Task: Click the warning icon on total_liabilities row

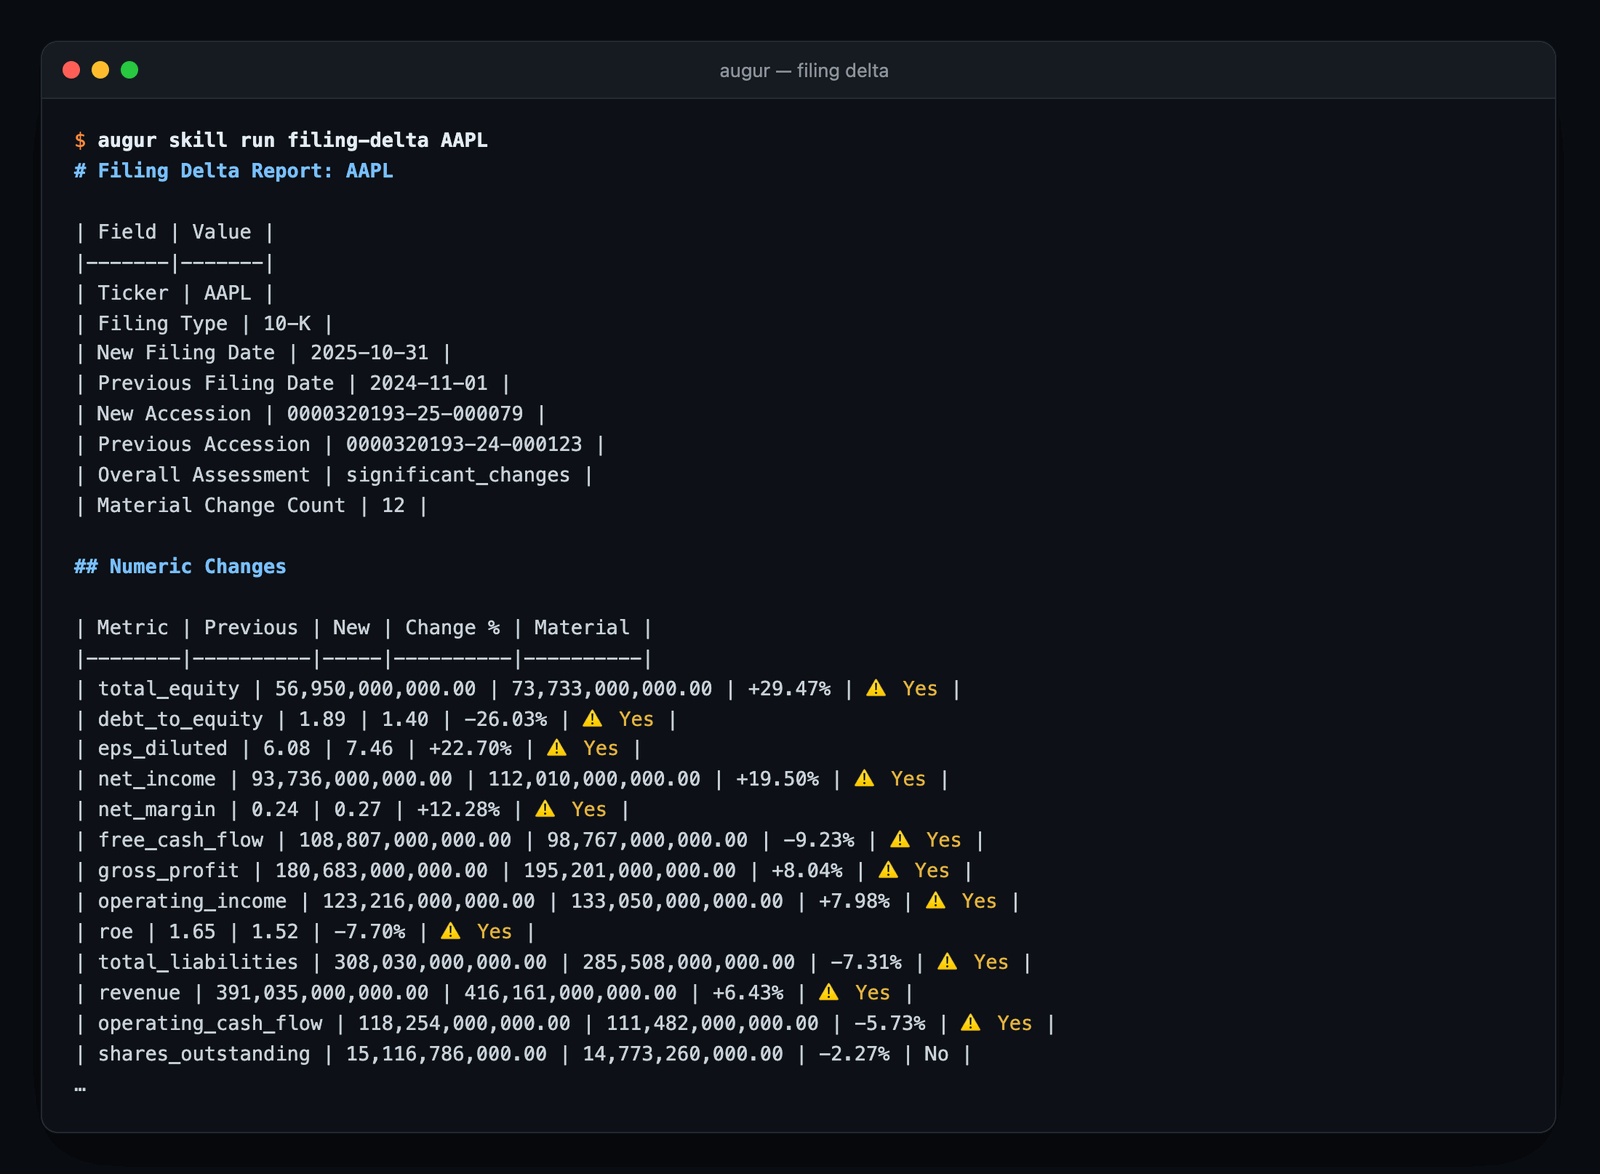Action: (x=947, y=962)
